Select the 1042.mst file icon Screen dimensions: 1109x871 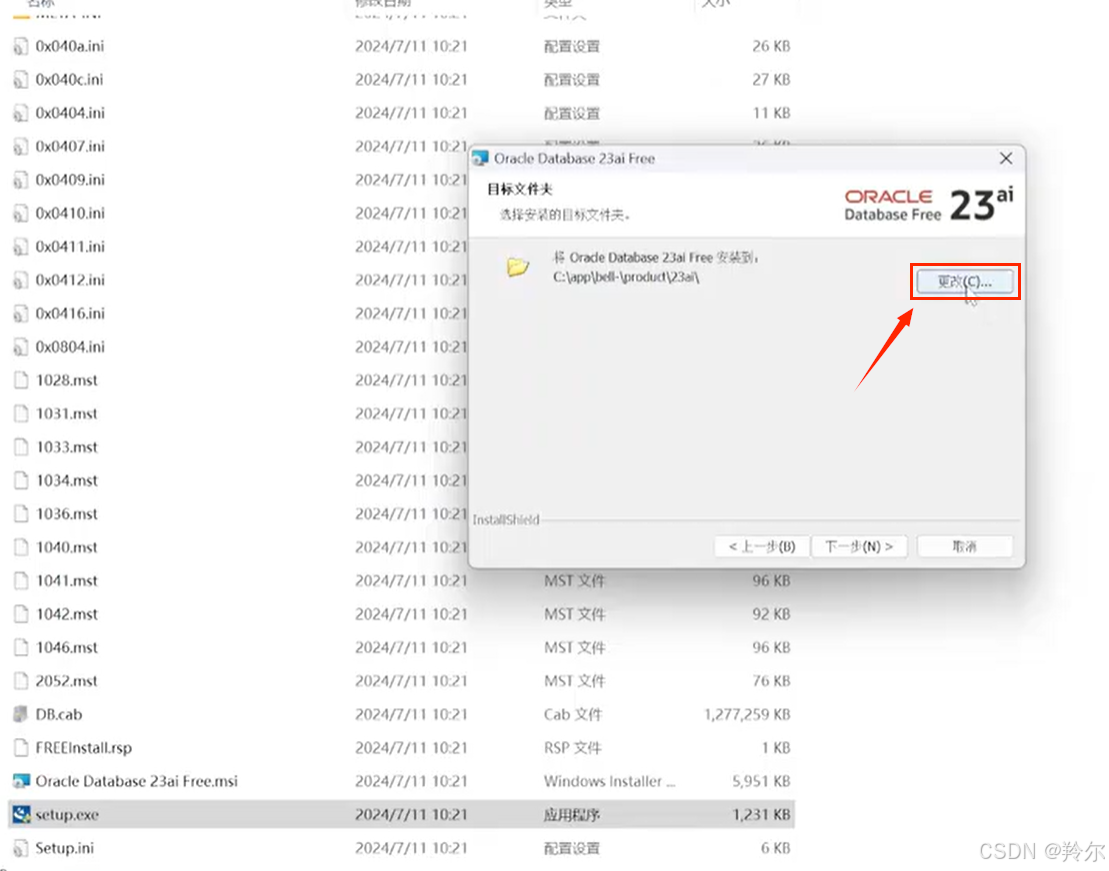(x=21, y=614)
